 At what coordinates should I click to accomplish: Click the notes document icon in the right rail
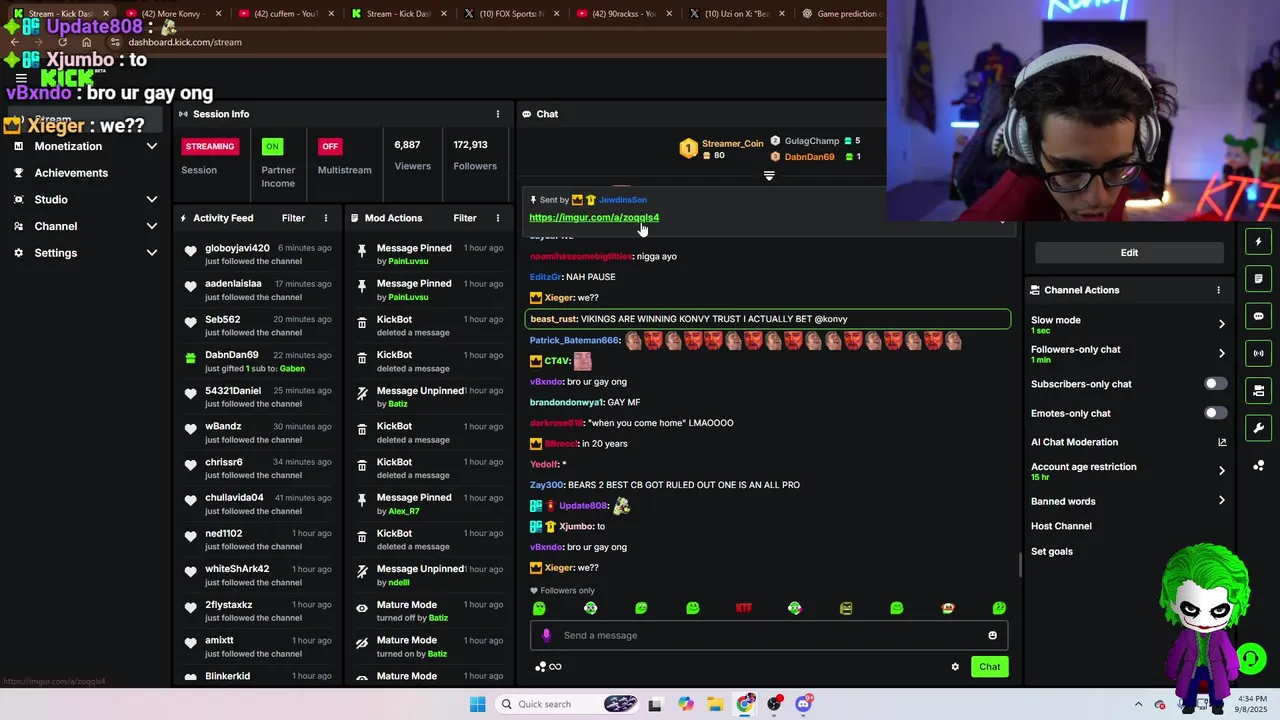point(1258,279)
